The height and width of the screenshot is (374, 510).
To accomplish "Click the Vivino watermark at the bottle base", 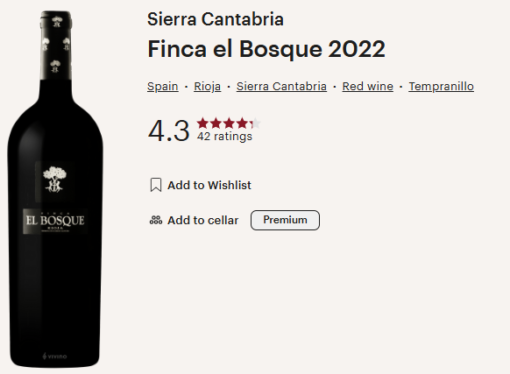I will click(55, 356).
